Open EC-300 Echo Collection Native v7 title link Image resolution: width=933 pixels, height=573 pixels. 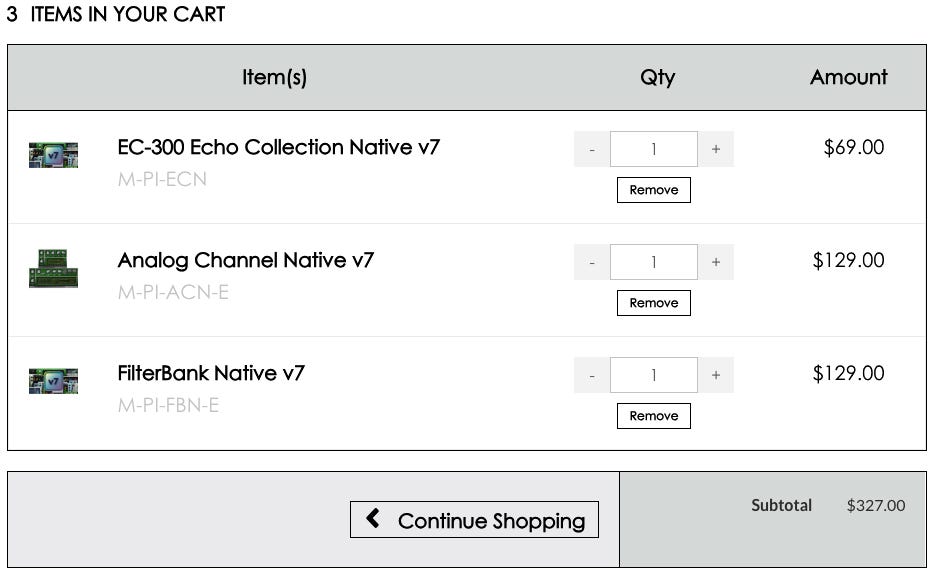click(278, 147)
